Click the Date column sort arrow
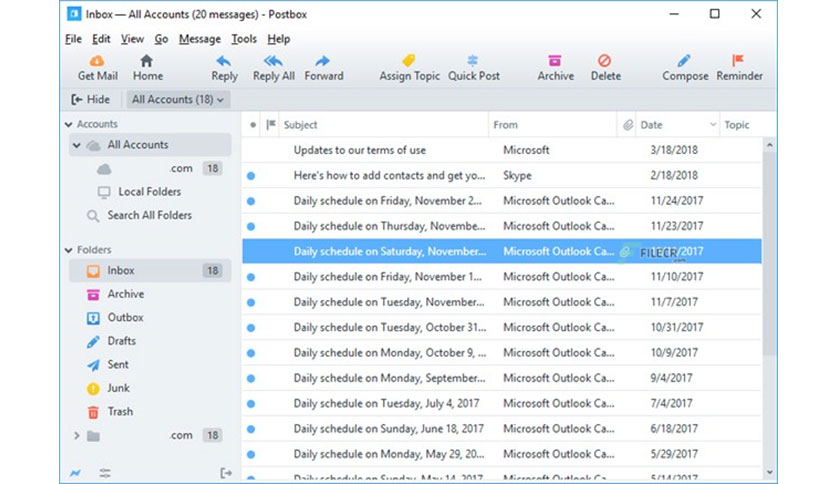 713,125
